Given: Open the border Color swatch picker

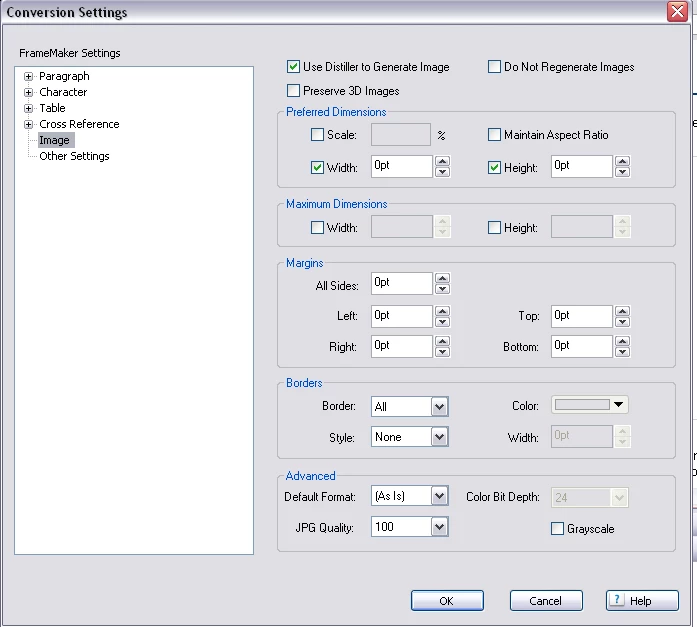Looking at the screenshot, I should (589, 405).
